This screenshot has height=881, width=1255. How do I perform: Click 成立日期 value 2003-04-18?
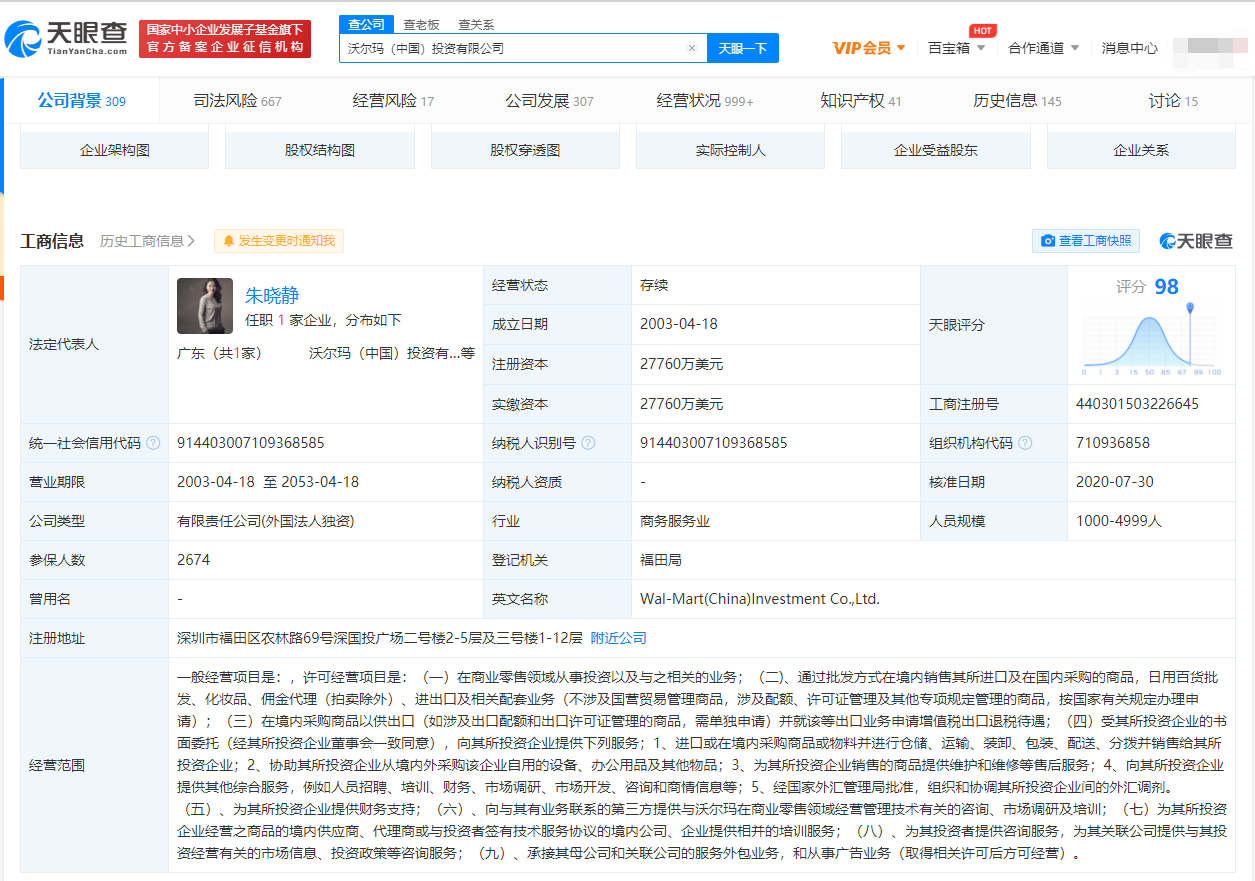[x=679, y=324]
